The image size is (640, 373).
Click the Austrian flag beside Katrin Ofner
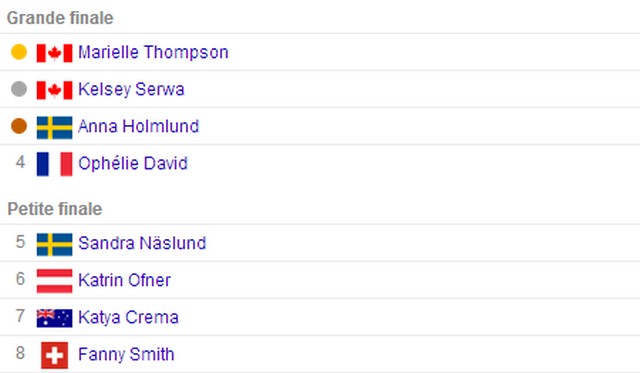[54, 281]
